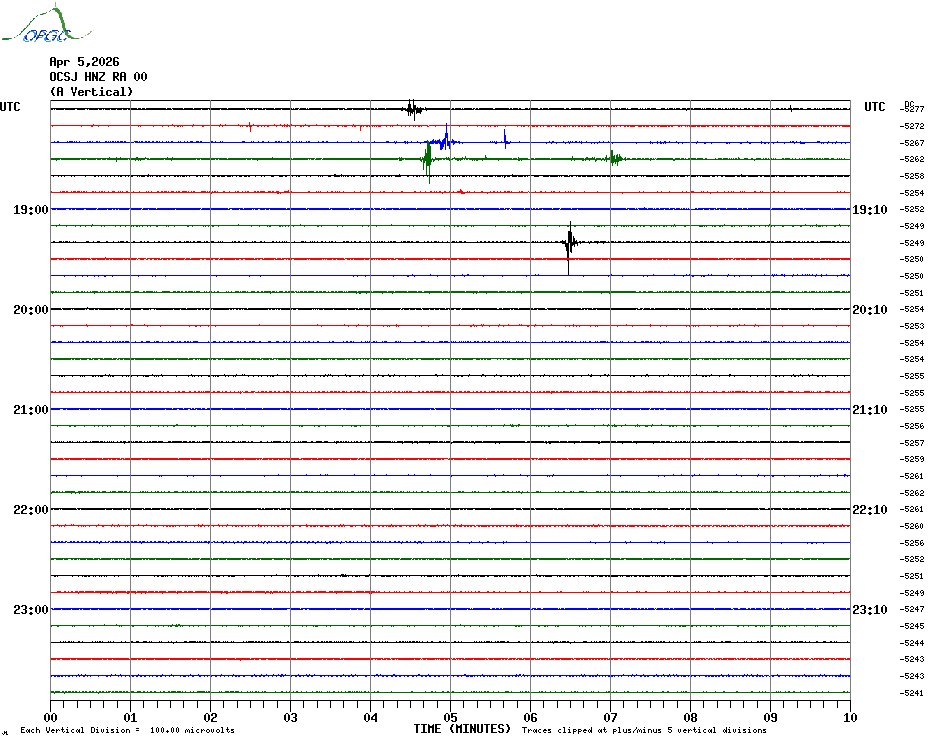Click the 21:00 hour label on left axis
Viewport: 930px width, 744px height.
point(31,410)
